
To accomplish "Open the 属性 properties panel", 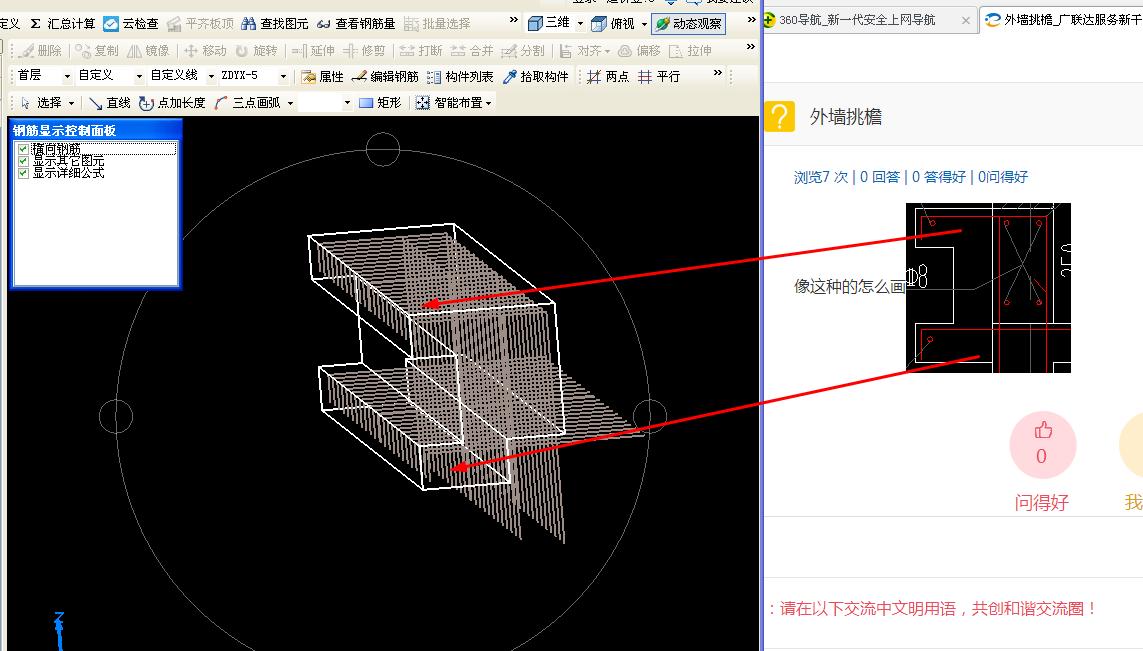I will pyautogui.click(x=321, y=77).
